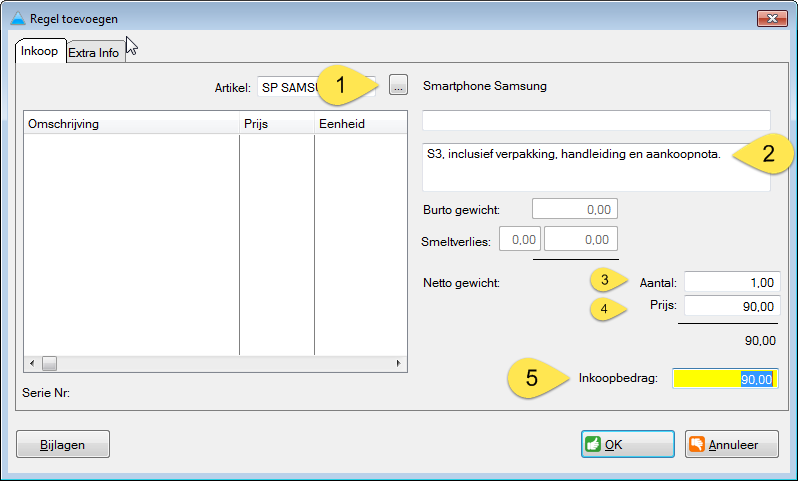Click the Aantal quantity field
The width and height of the screenshot is (798, 481).
pyautogui.click(x=731, y=283)
